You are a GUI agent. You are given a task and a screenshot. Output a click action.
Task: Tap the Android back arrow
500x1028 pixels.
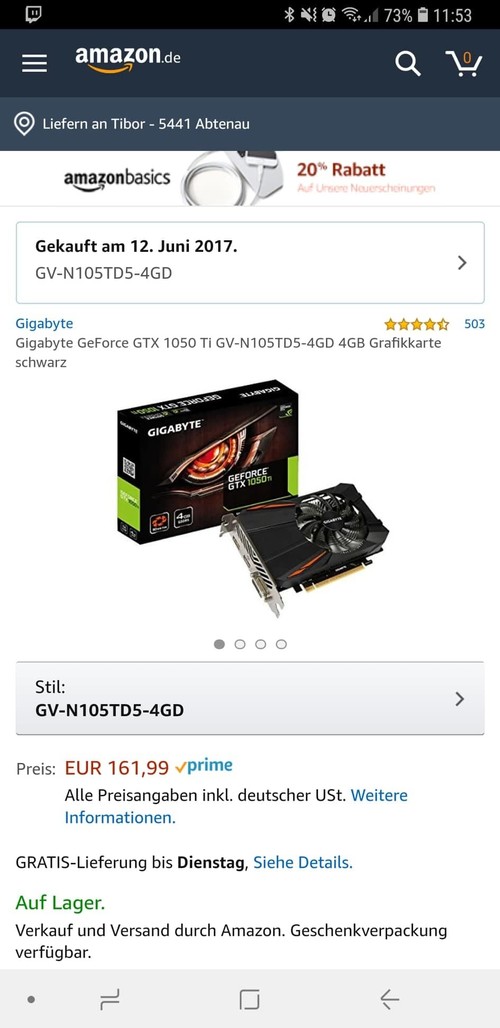[x=389, y=999]
